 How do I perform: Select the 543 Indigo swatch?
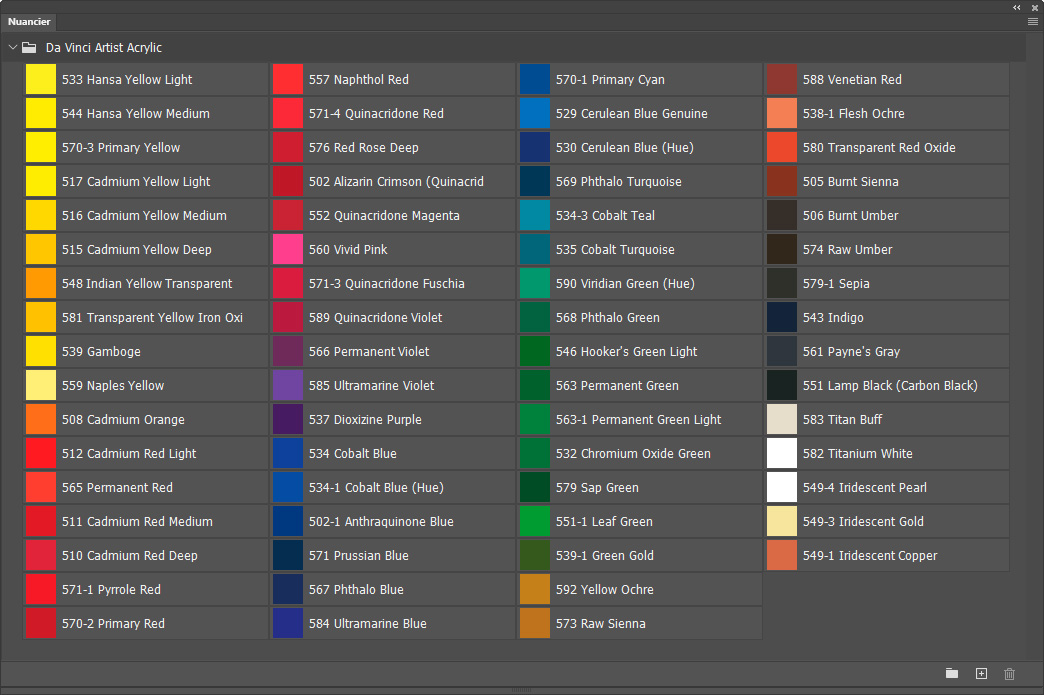click(887, 318)
